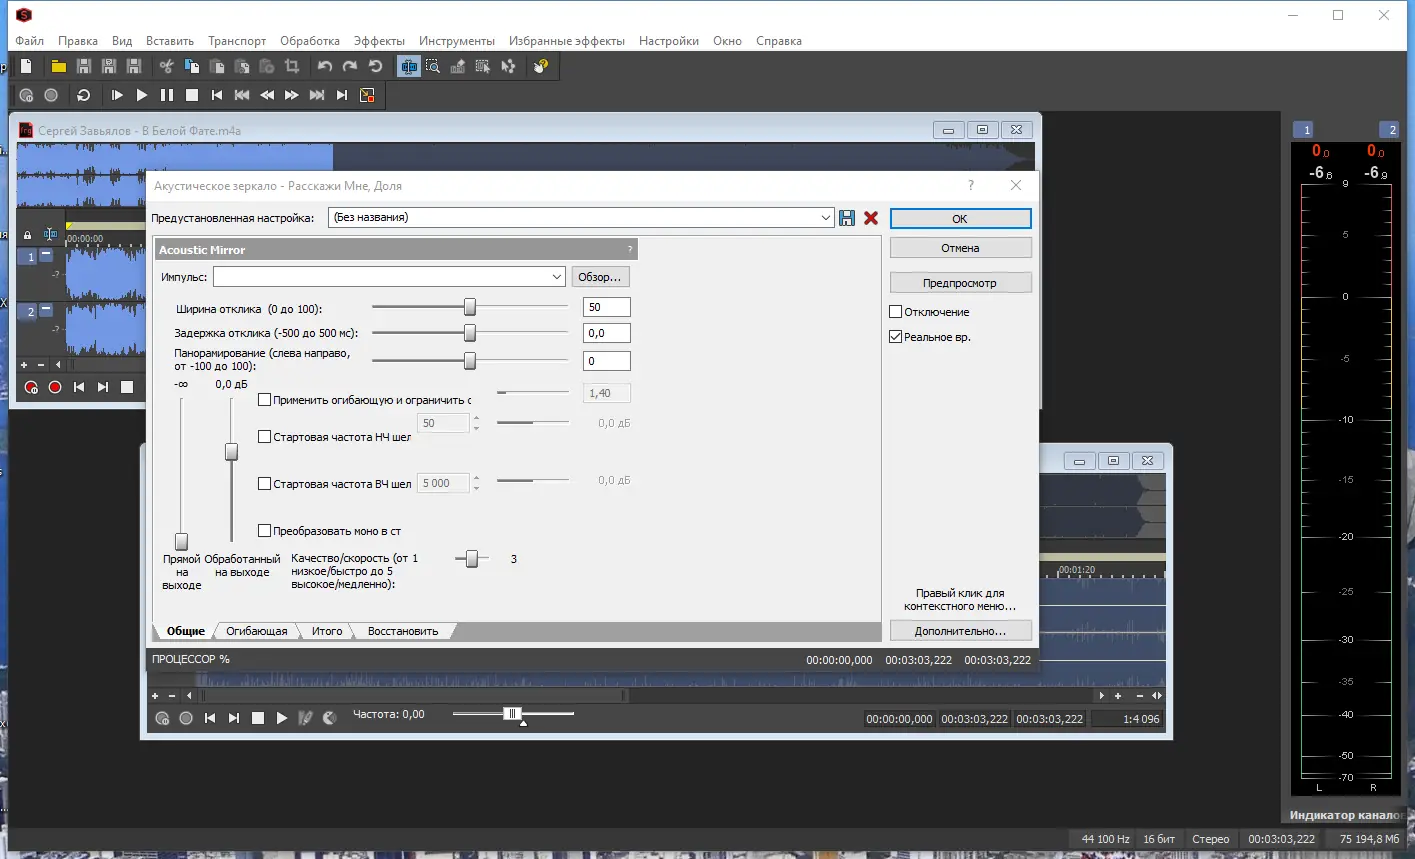
Task: Open the What's This help hand icon
Action: 541,66
